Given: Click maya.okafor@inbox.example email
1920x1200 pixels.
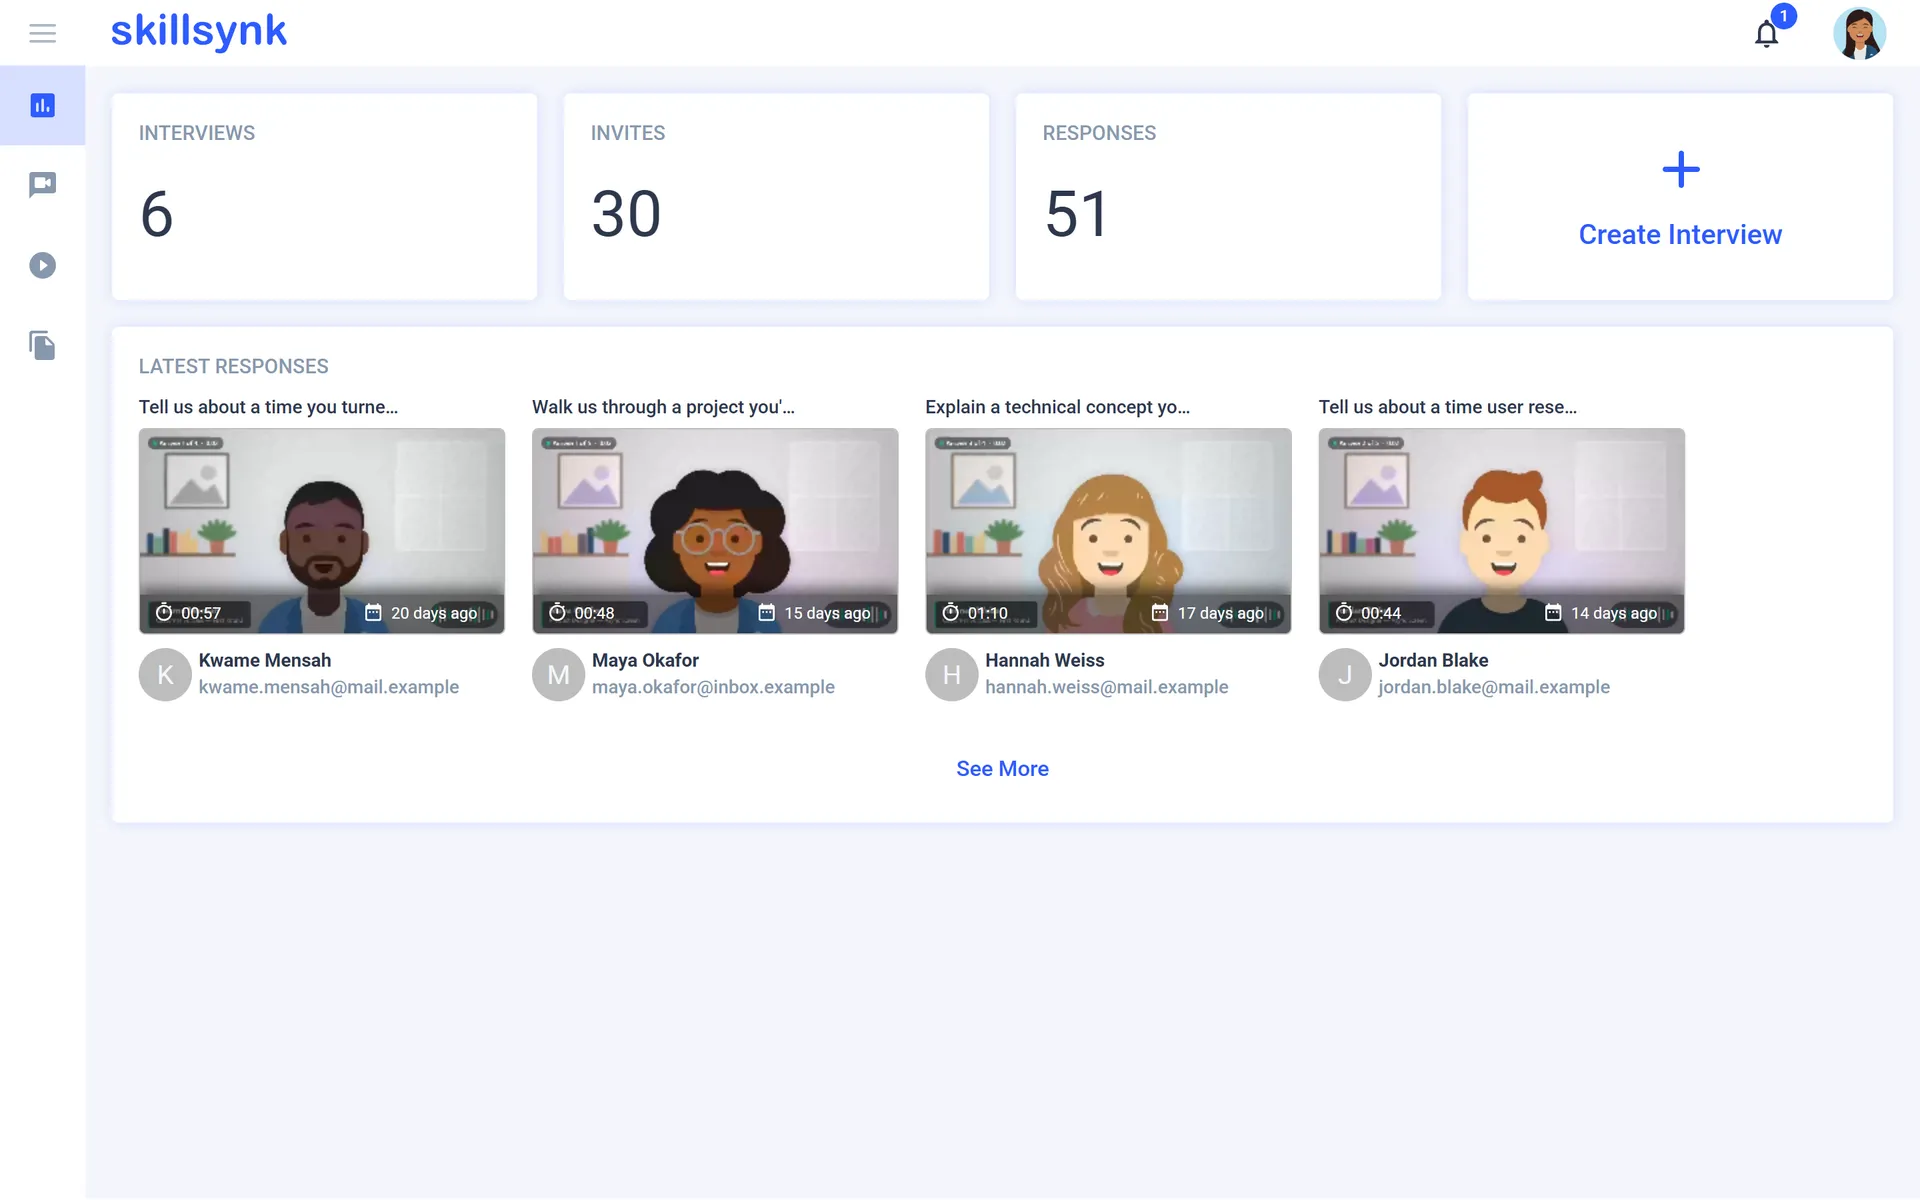Looking at the screenshot, I should (x=713, y=687).
